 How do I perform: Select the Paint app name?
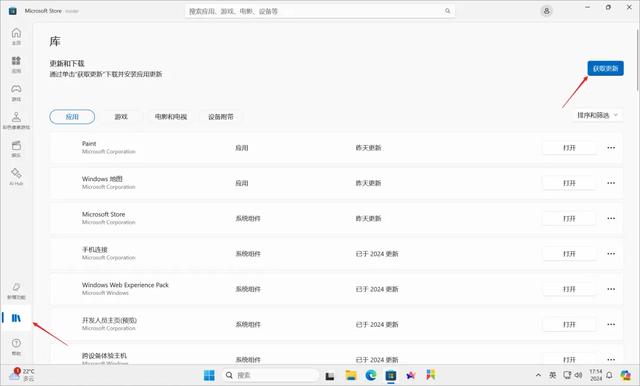(89, 144)
